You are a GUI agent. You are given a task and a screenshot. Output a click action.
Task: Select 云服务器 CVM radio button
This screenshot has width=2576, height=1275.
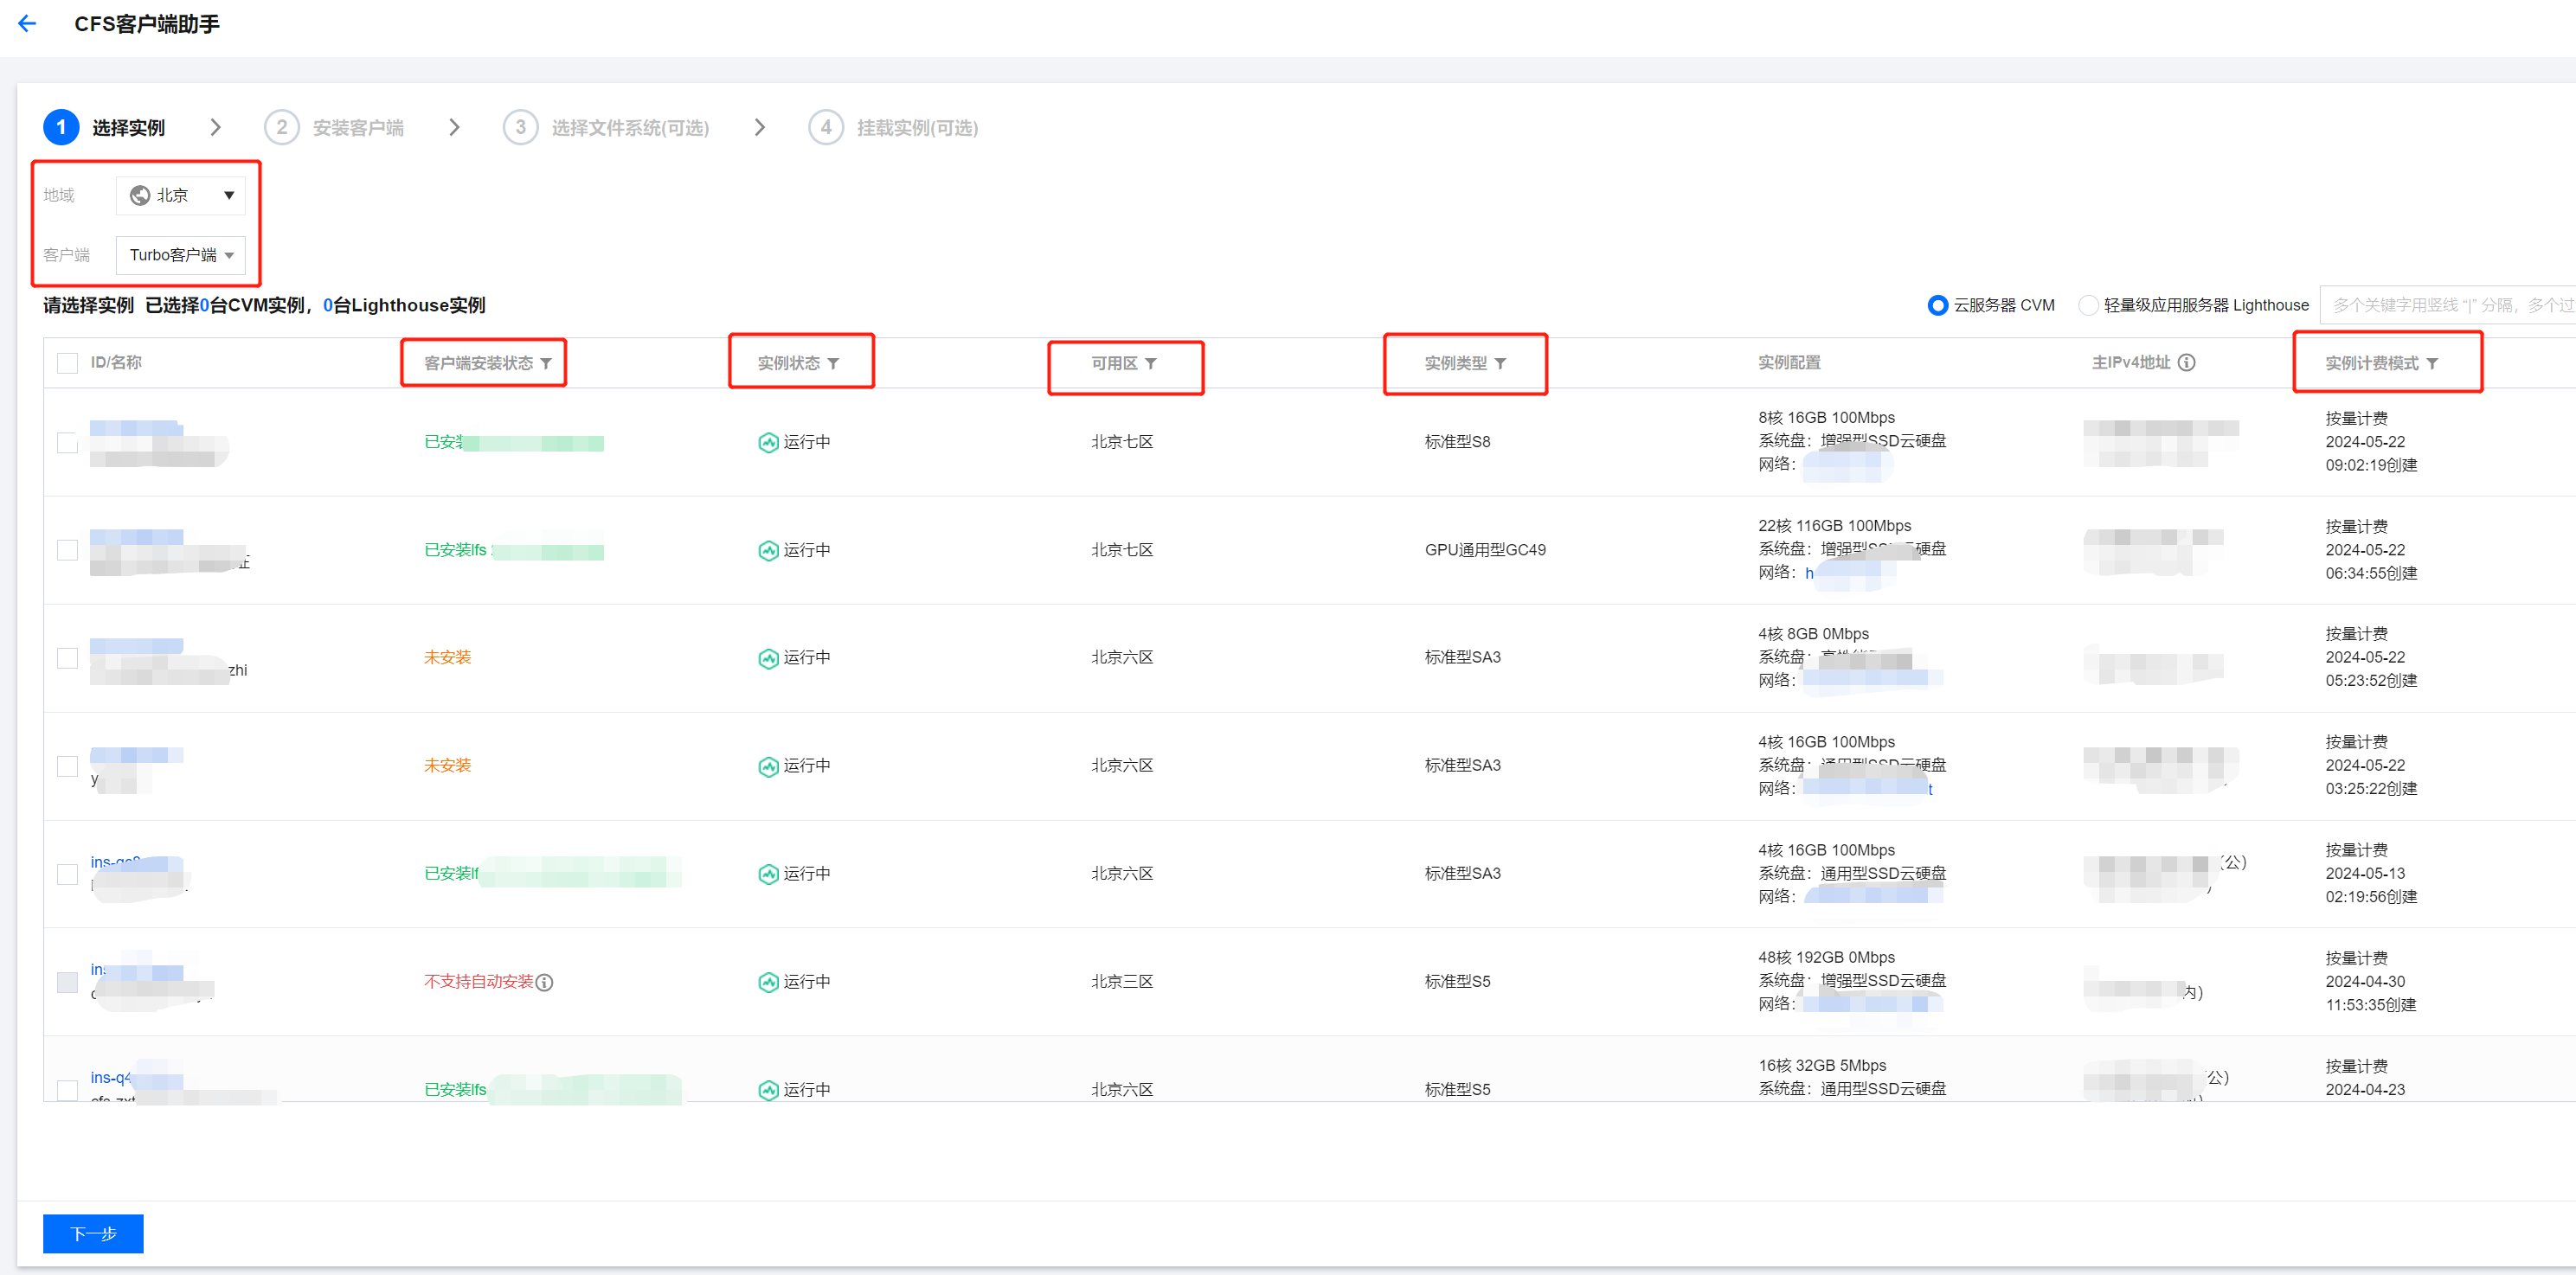click(x=1937, y=305)
